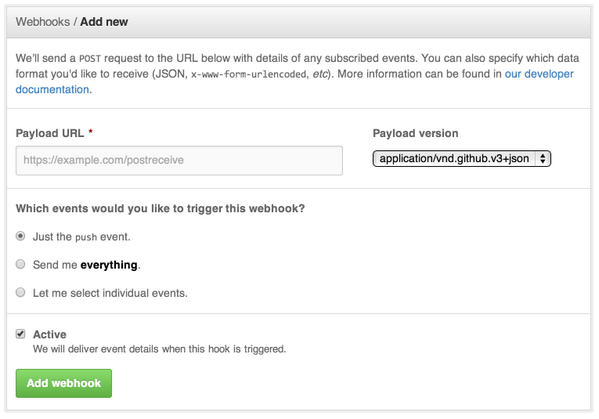Open the 'our developer' documentation link
Screen dimensions: 599x419
(539, 74)
